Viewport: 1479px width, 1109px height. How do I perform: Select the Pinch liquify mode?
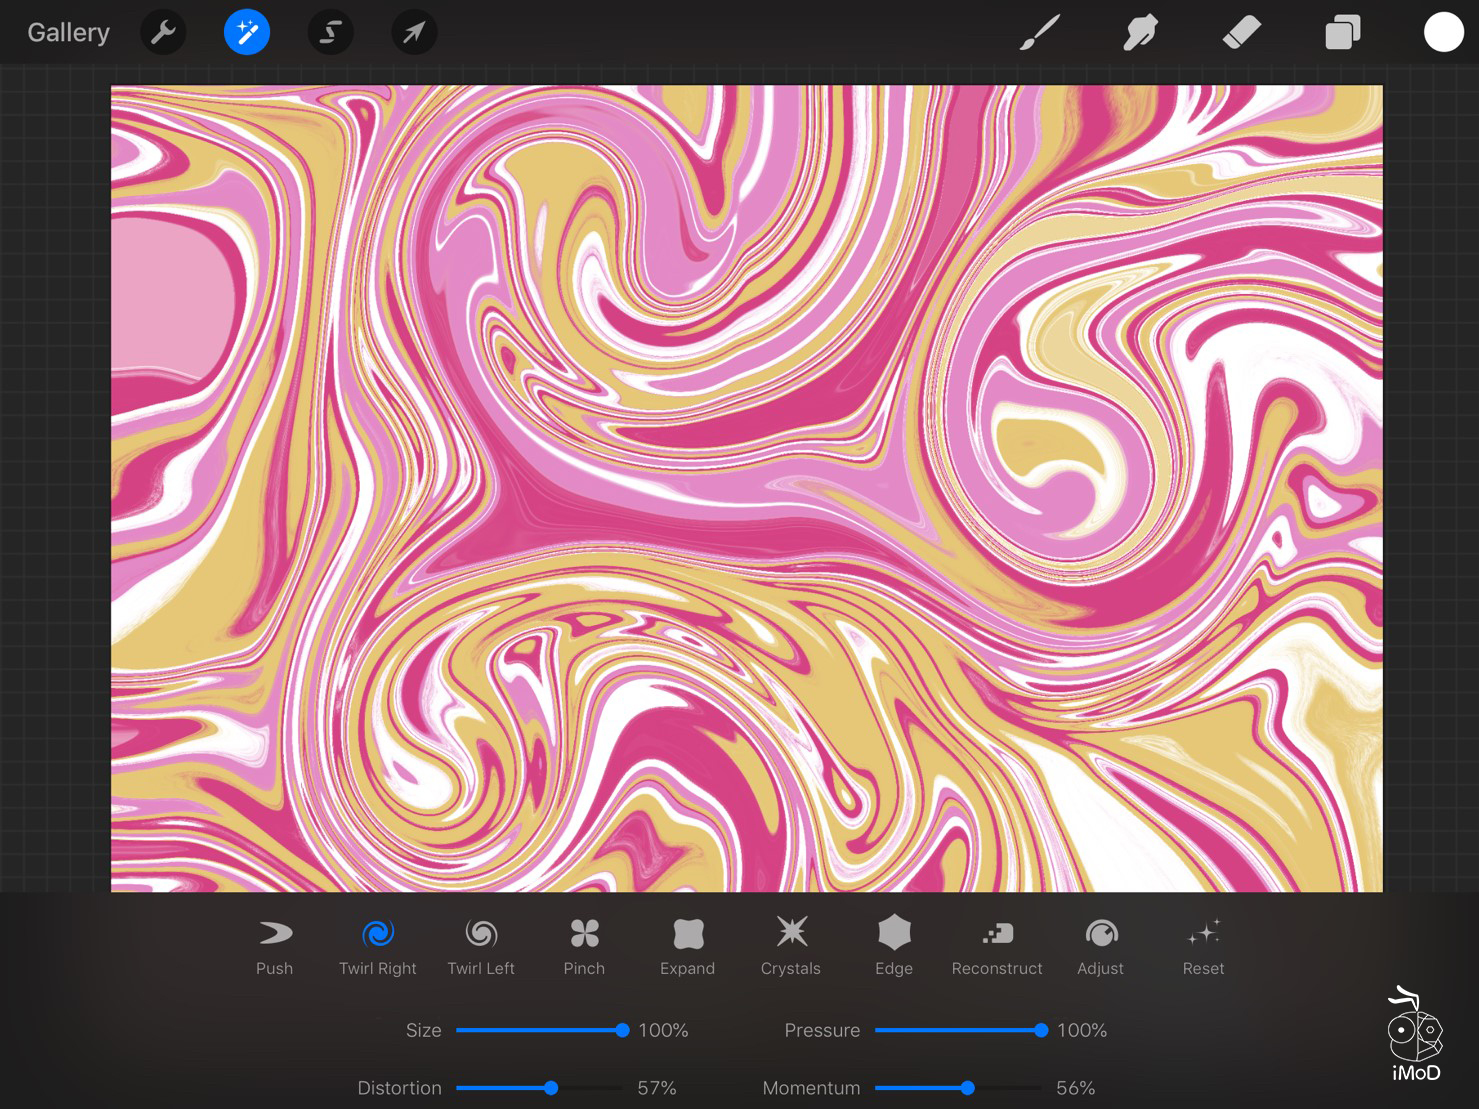(584, 945)
